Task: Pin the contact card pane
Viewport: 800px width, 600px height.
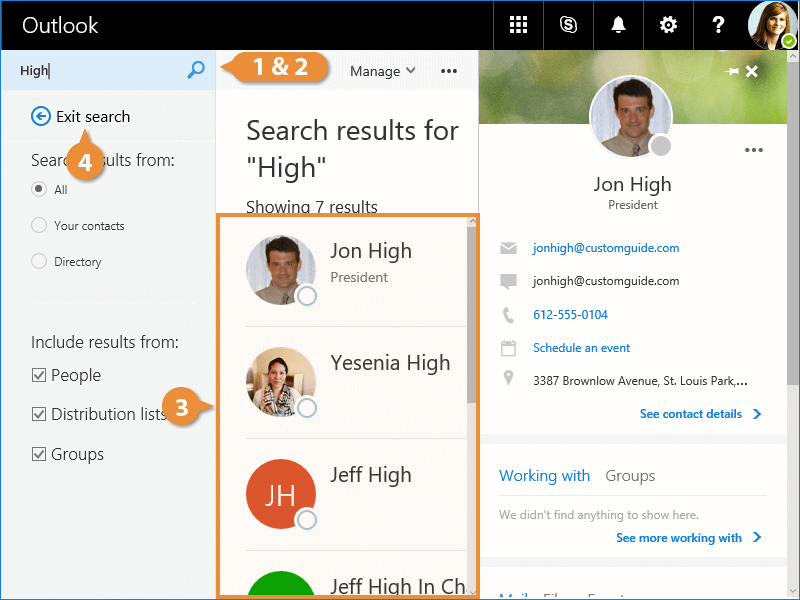Action: coord(732,72)
